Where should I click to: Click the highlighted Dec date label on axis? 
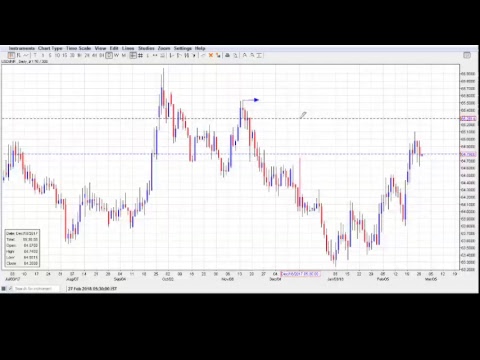(300, 274)
